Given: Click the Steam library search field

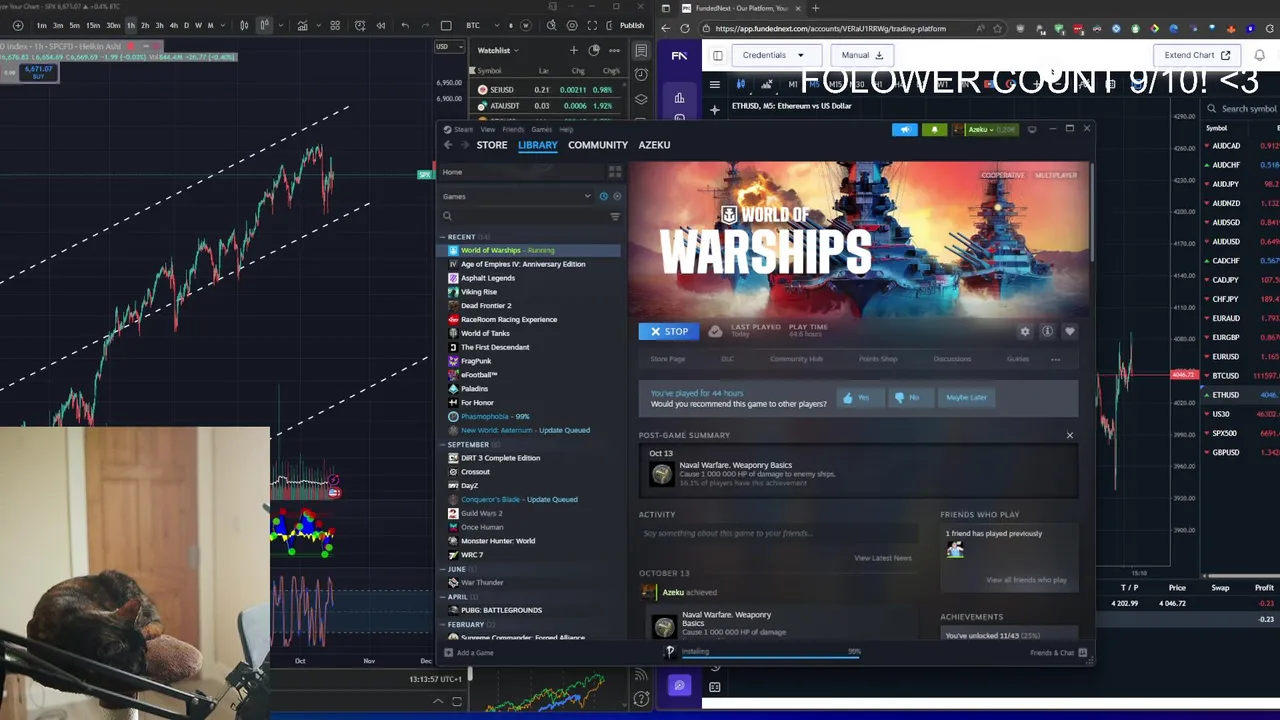Looking at the screenshot, I should point(525,216).
